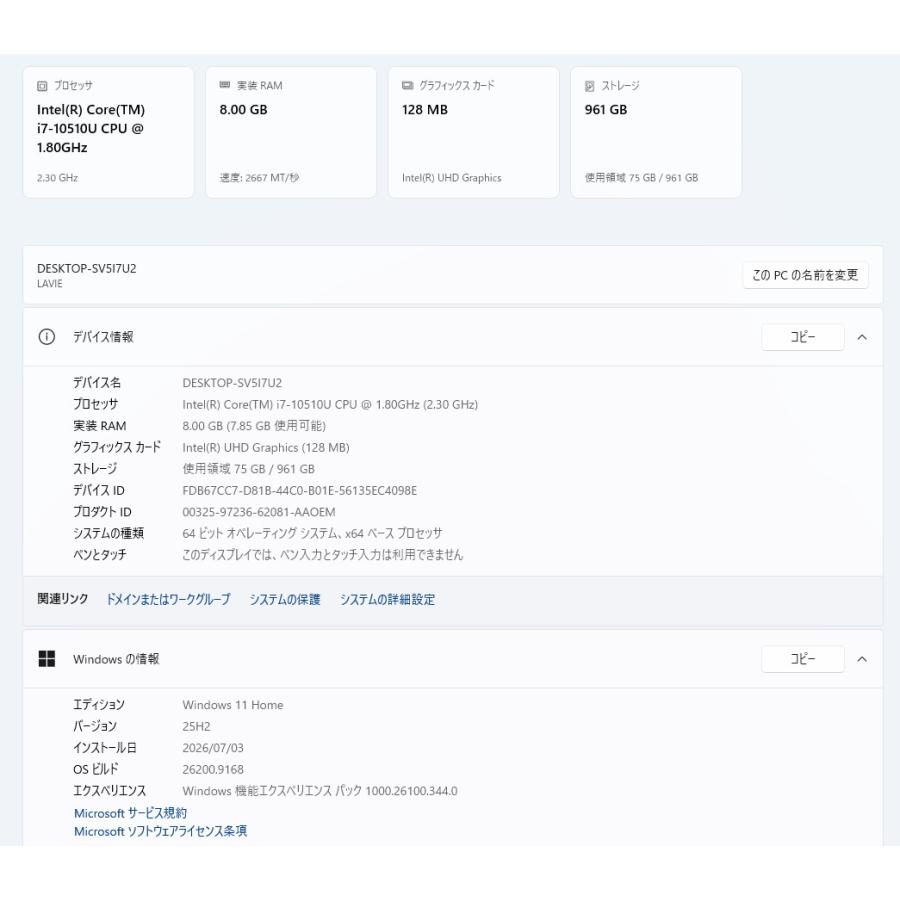Open システムの詳細設定 link
900x900 pixels.
point(387,600)
